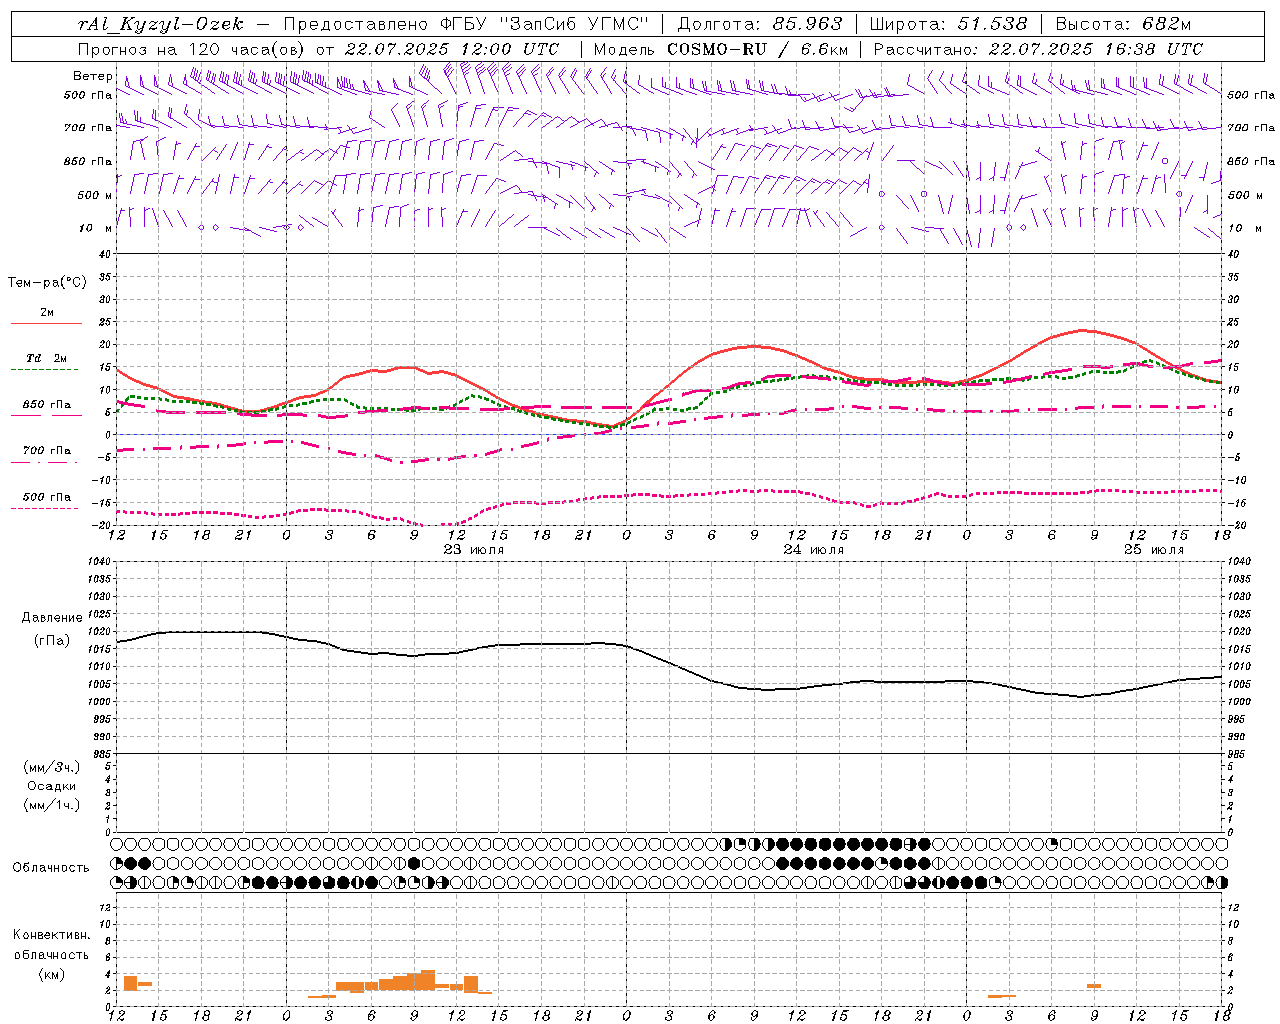Click the 'Td 2м' dew point legend entry
The image size is (1280, 1024).
[x=47, y=358]
